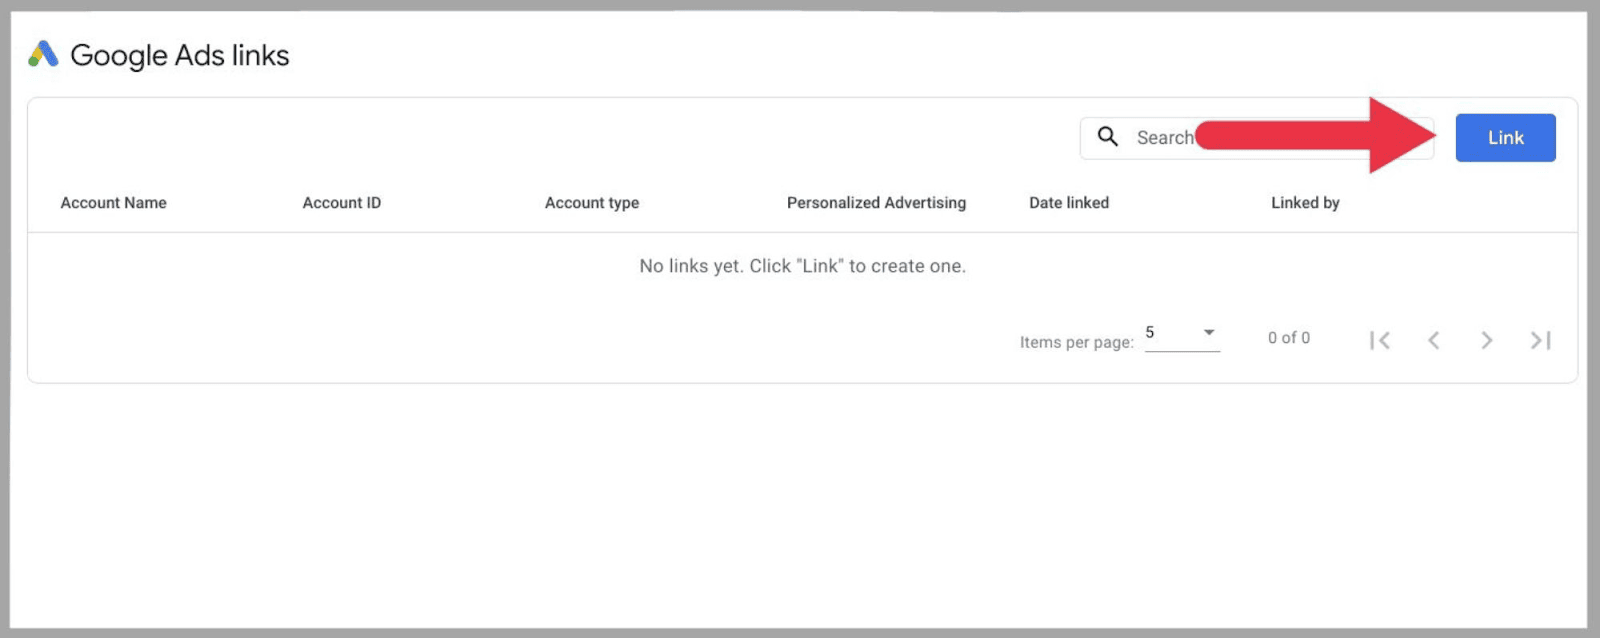The height and width of the screenshot is (638, 1600).
Task: Click the Date linked column header
Action: [1068, 202]
